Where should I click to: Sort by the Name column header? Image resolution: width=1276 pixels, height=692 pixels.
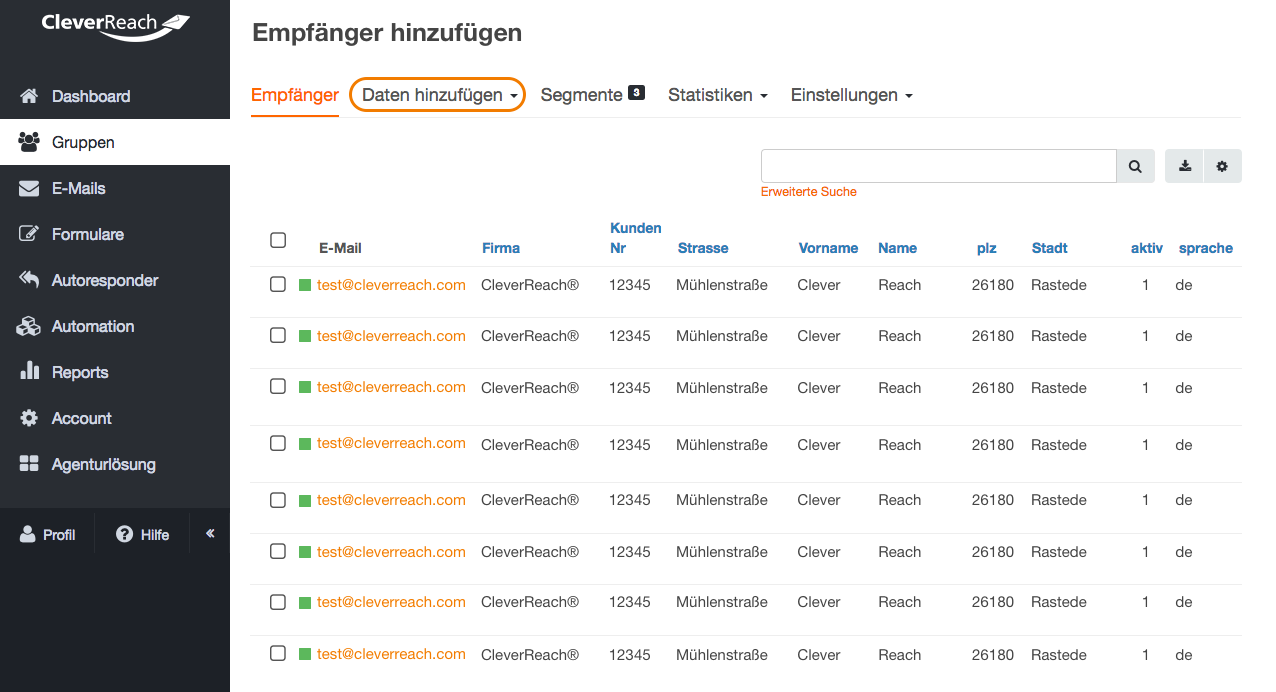(897, 248)
